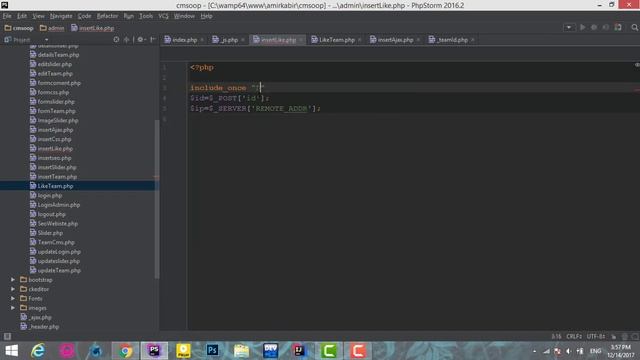
Task: Click the volume speaker tray icon
Action: [569, 351]
